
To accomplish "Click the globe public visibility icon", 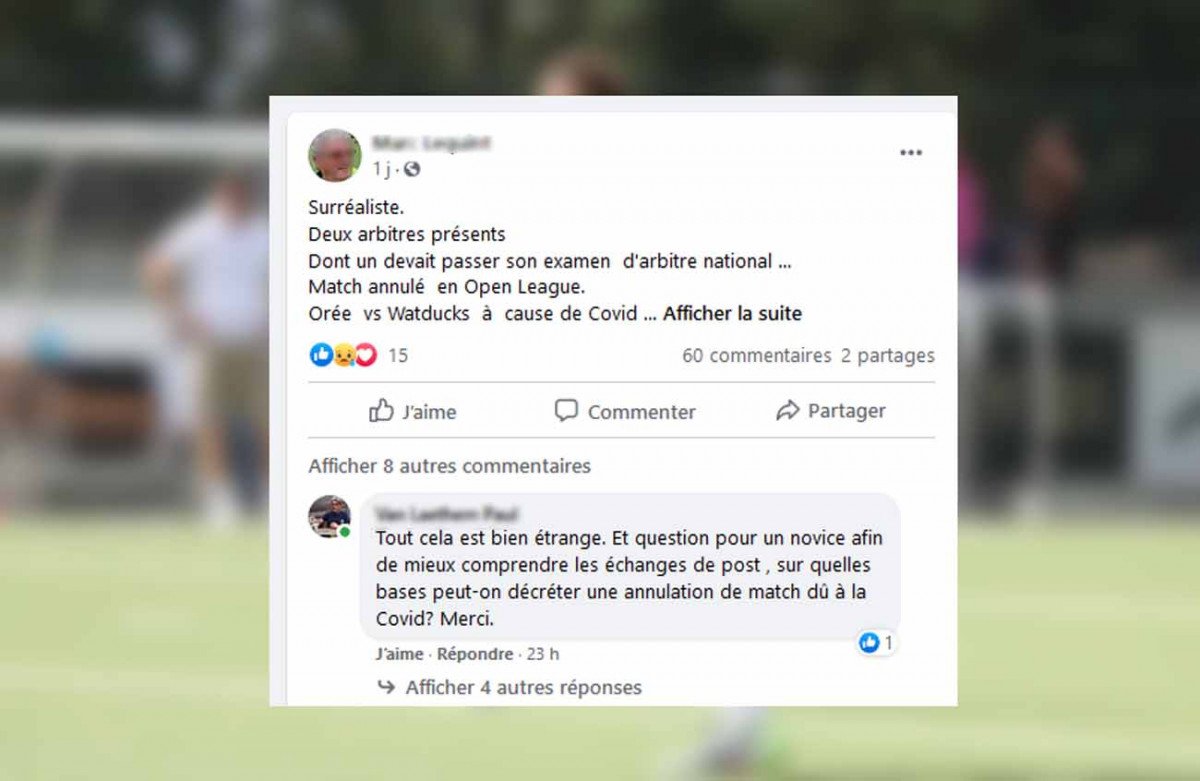I will pos(412,169).
